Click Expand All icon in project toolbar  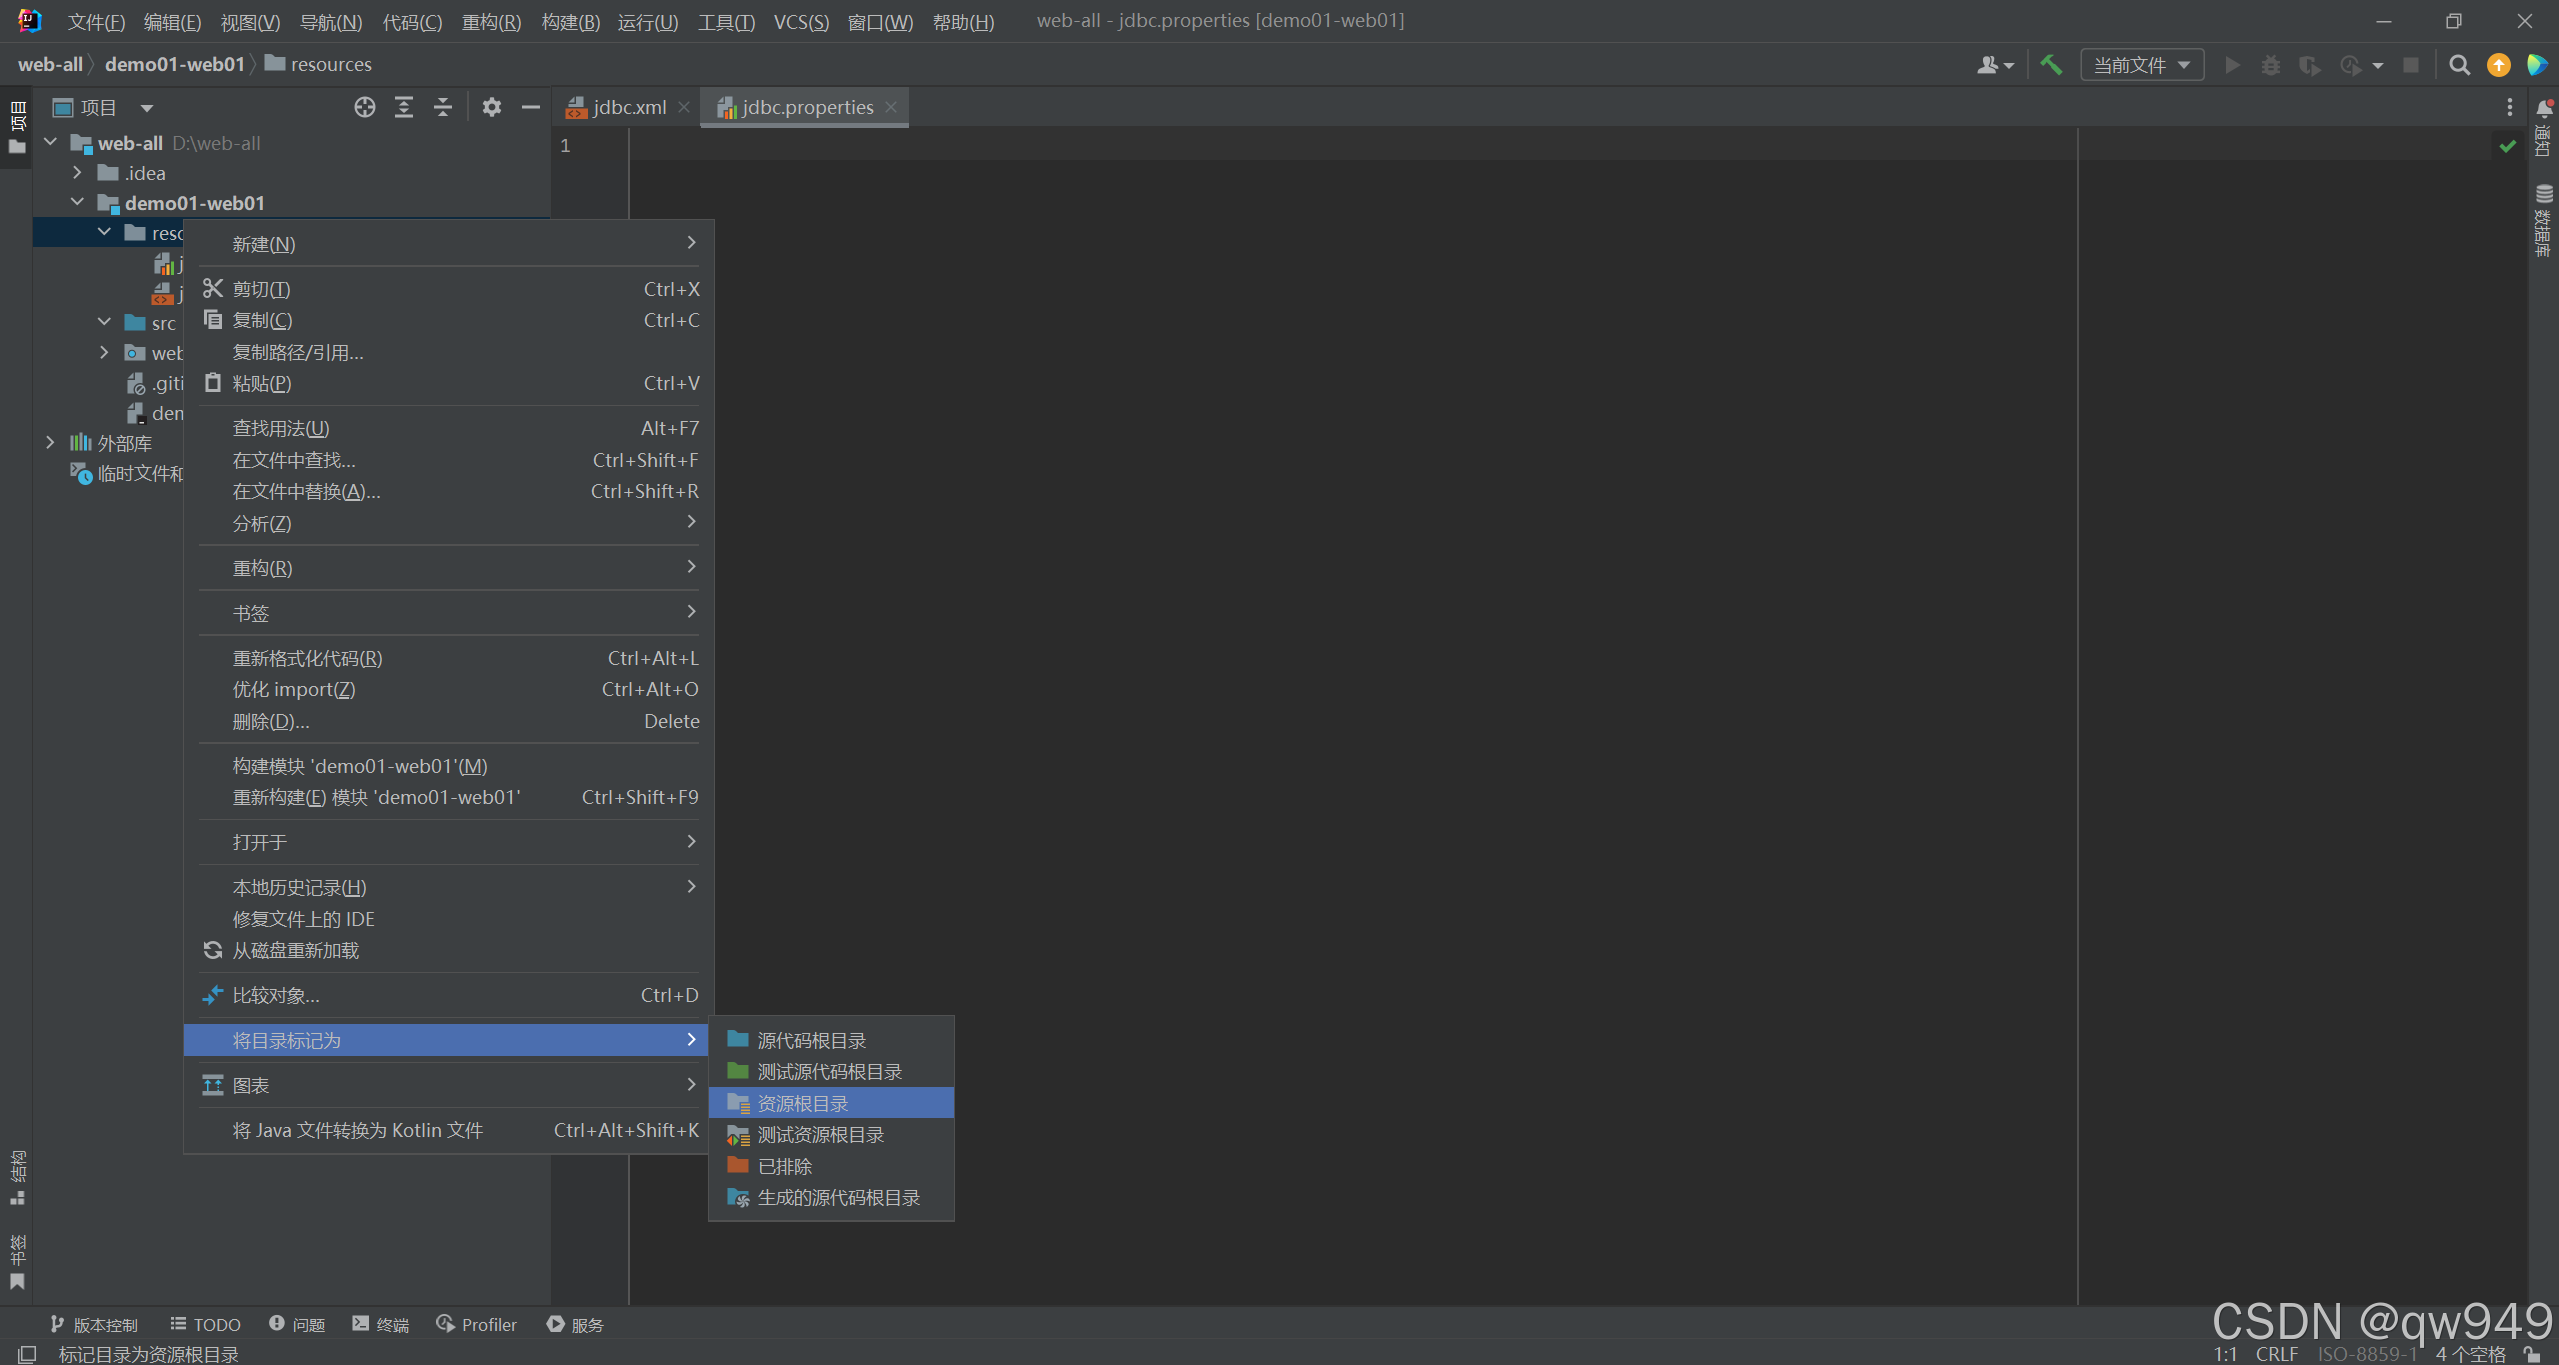click(x=403, y=107)
